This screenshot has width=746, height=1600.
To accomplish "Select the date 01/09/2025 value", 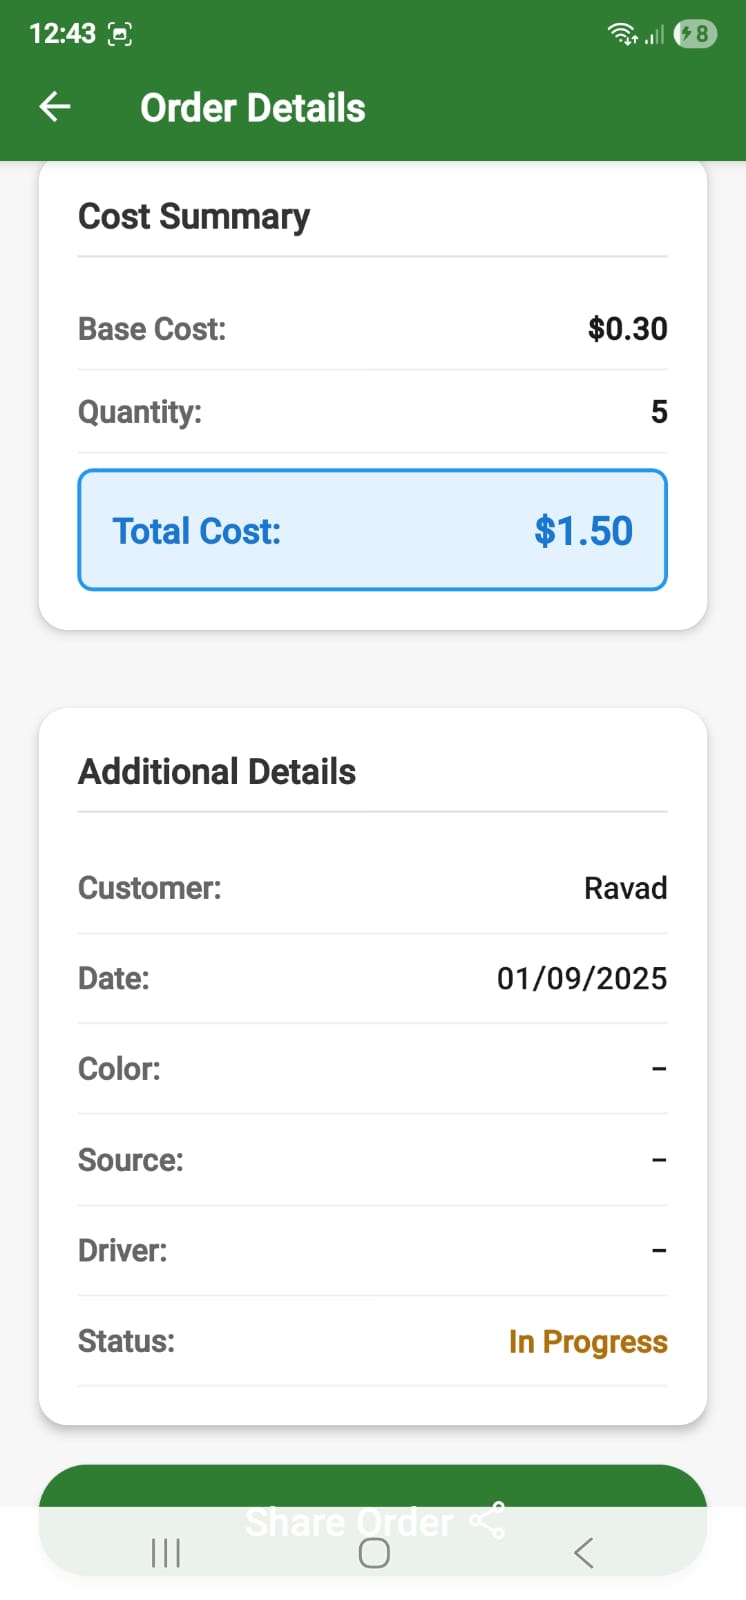I will 581,978.
